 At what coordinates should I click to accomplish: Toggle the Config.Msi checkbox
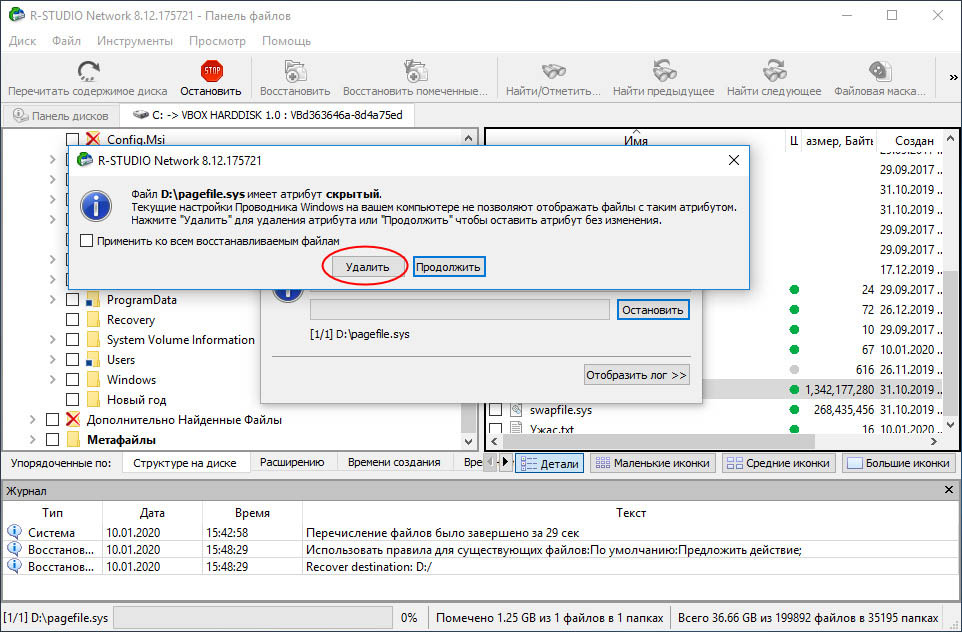point(72,139)
